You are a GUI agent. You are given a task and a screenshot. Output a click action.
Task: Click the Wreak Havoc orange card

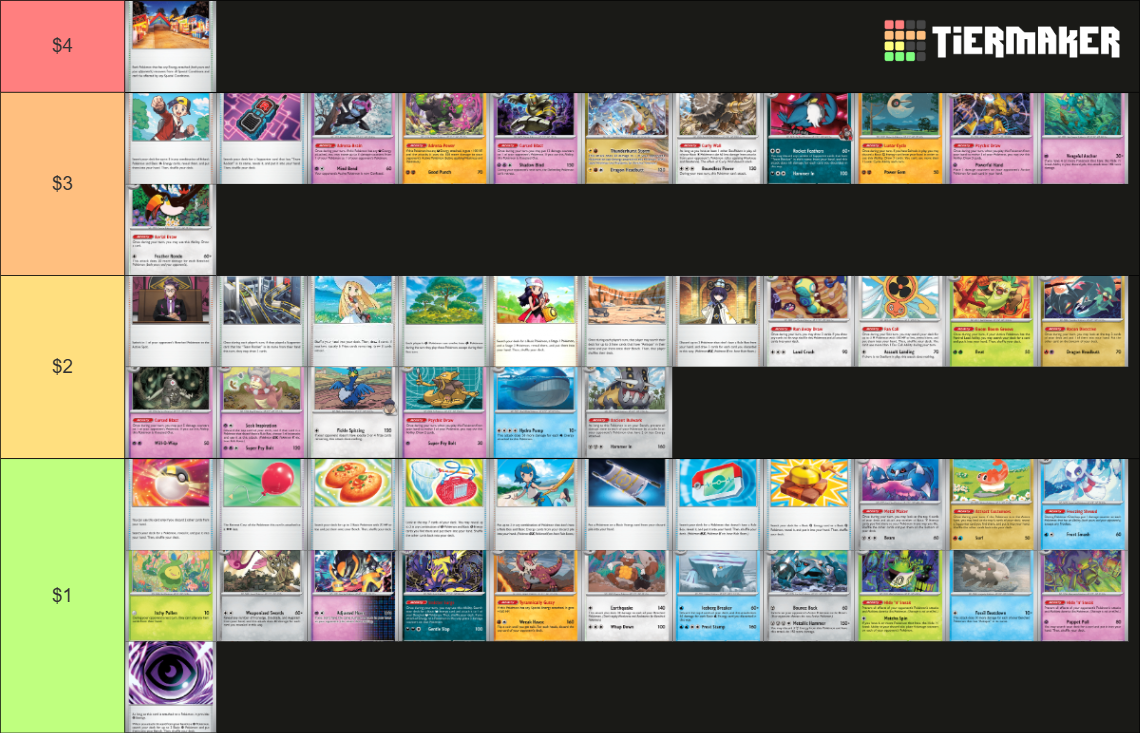tap(536, 596)
